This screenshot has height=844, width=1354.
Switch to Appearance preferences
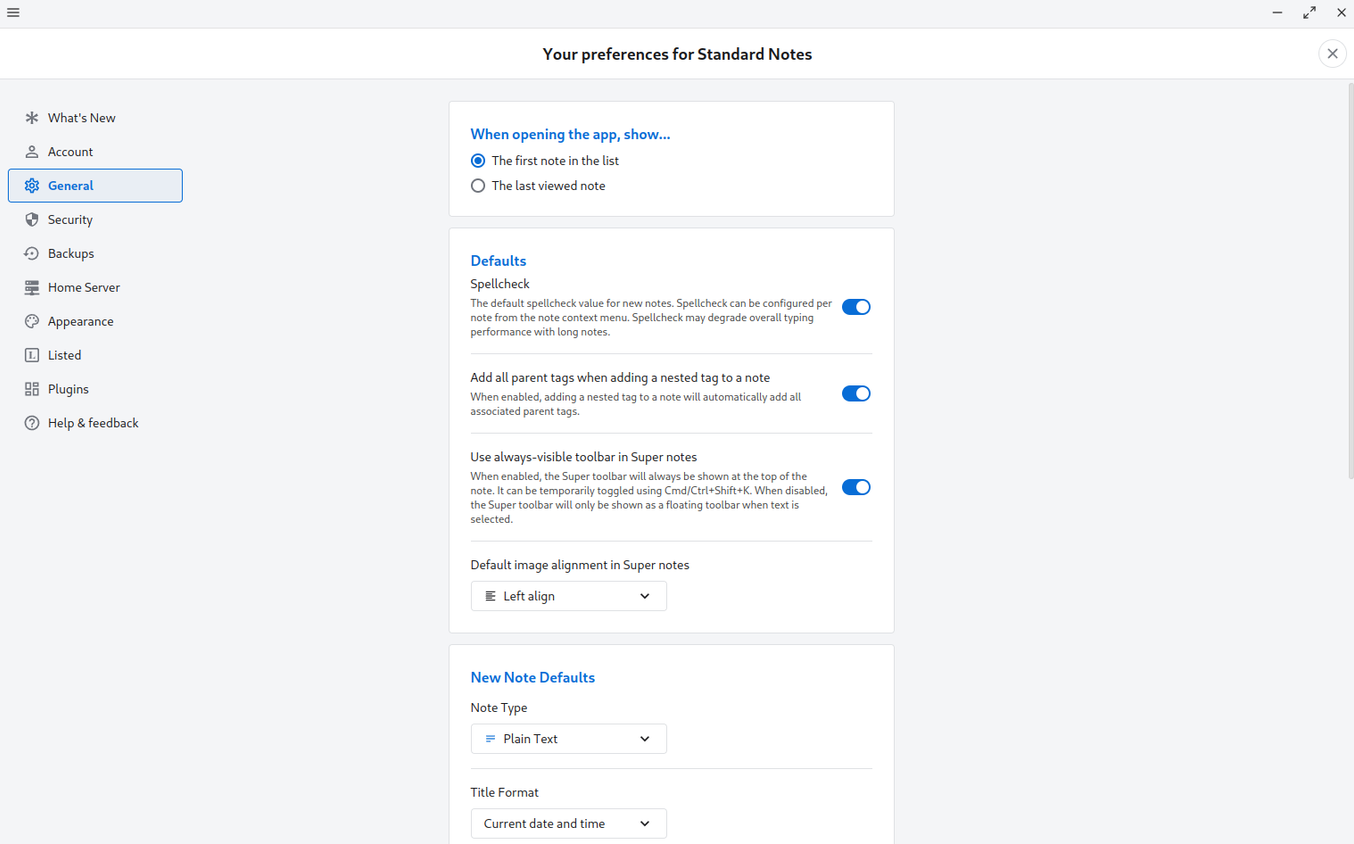[x=95, y=322]
